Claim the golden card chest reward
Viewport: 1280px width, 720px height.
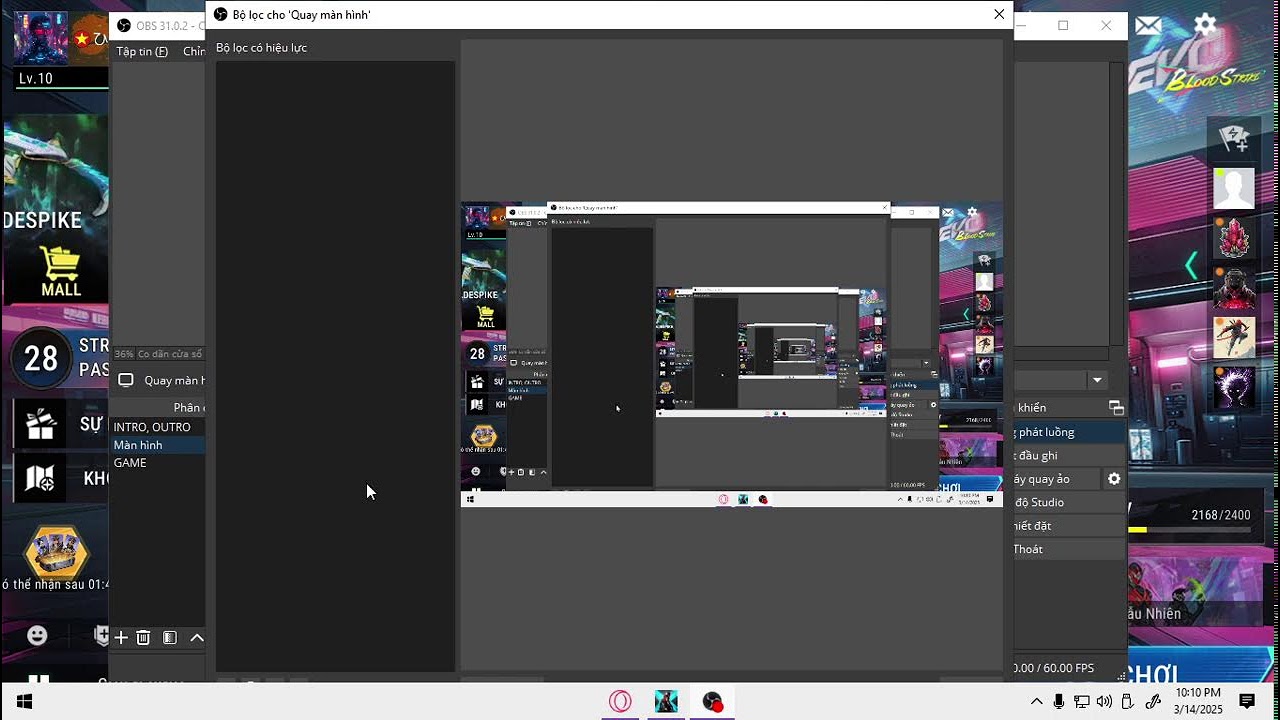pyautogui.click(x=56, y=551)
